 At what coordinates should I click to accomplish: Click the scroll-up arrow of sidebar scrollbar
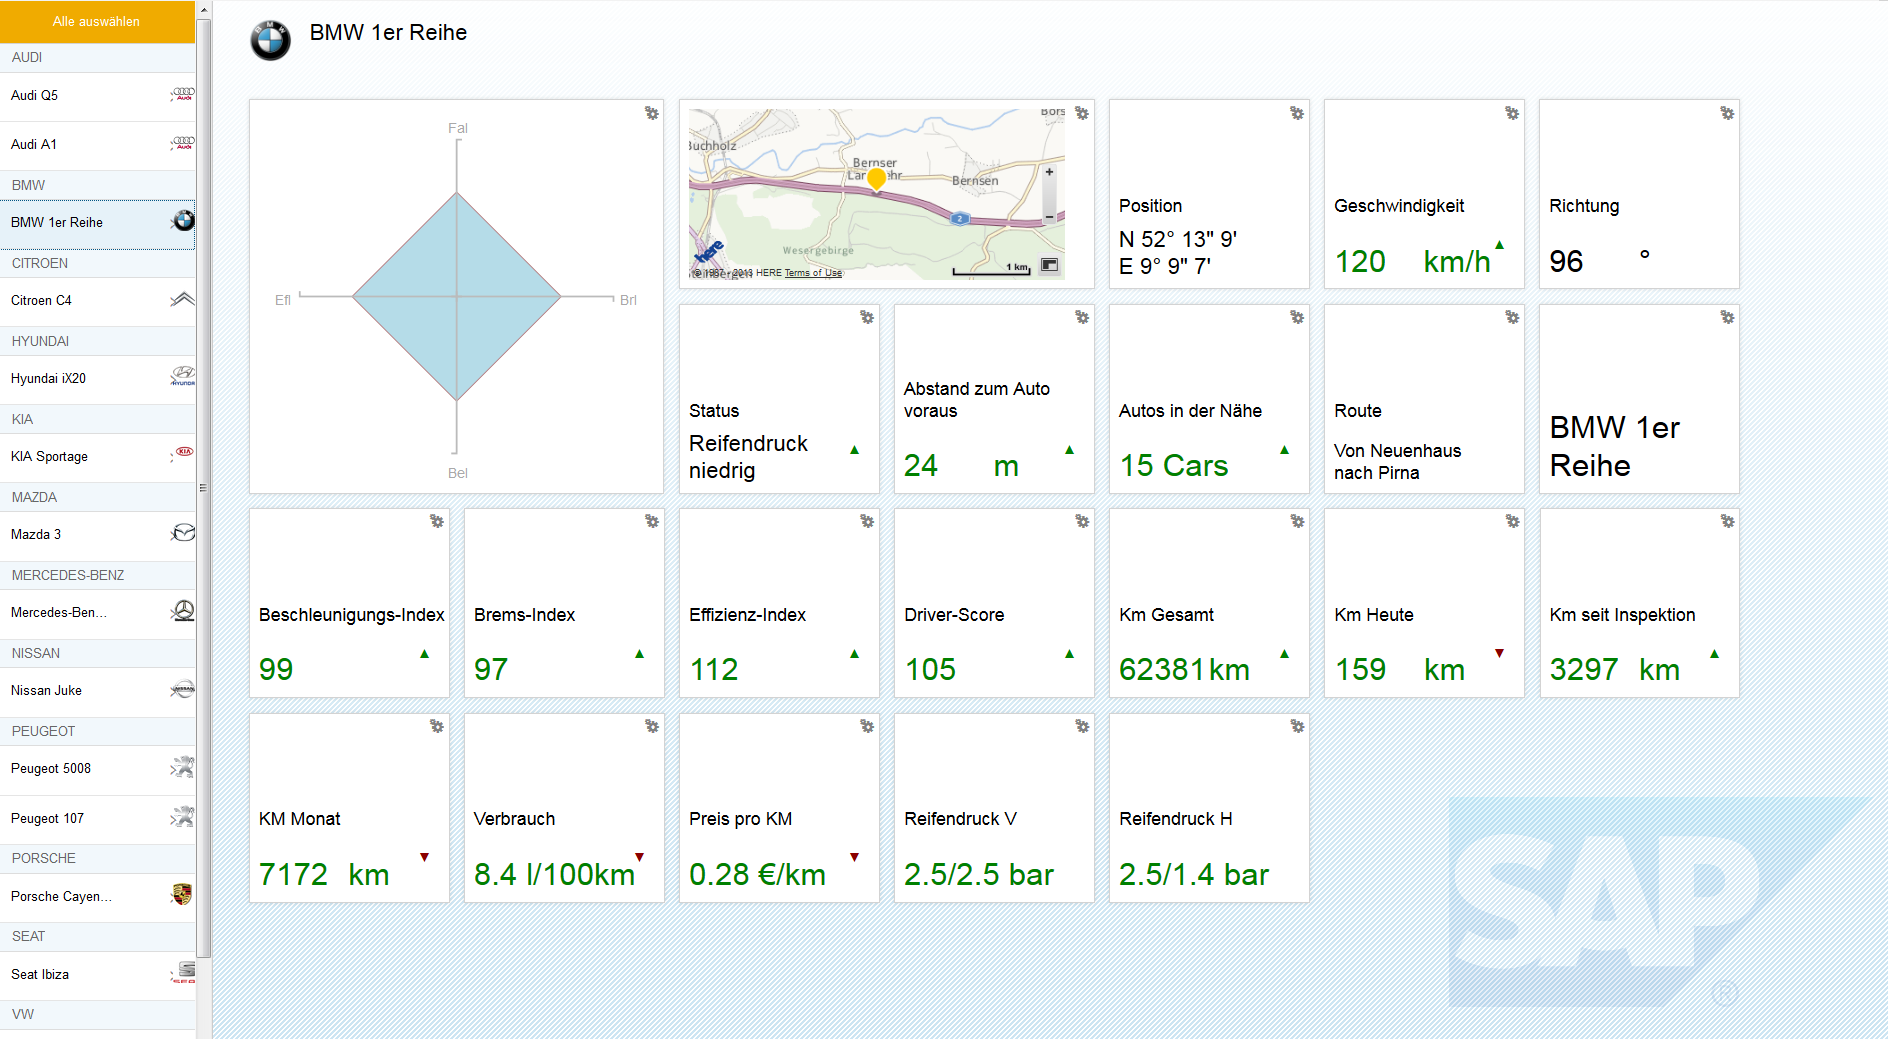(204, 10)
